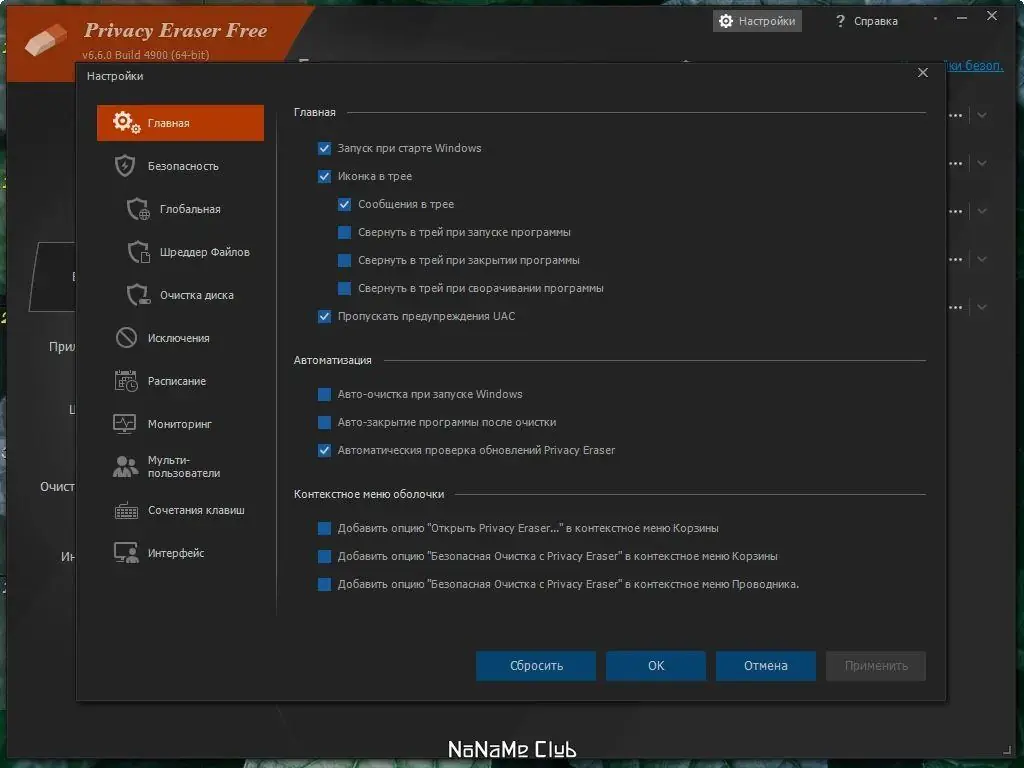Enable Свернуть в трей при закрытии программы

point(345,261)
